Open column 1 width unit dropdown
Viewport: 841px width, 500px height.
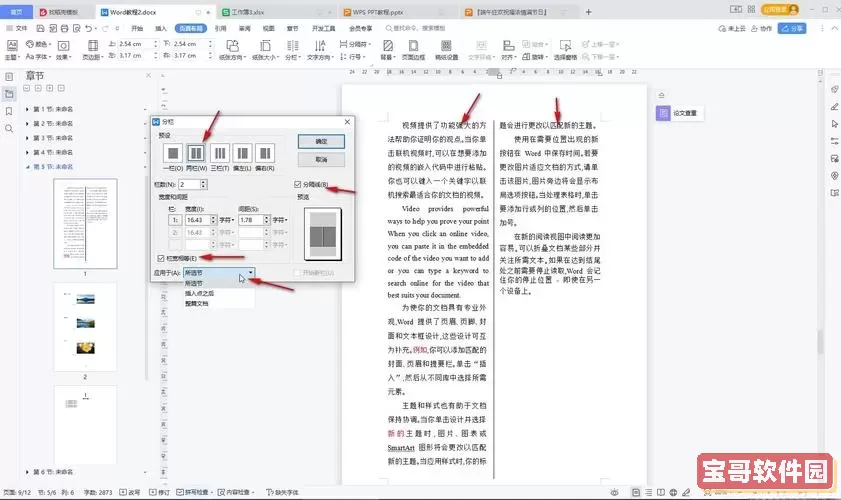[226, 220]
